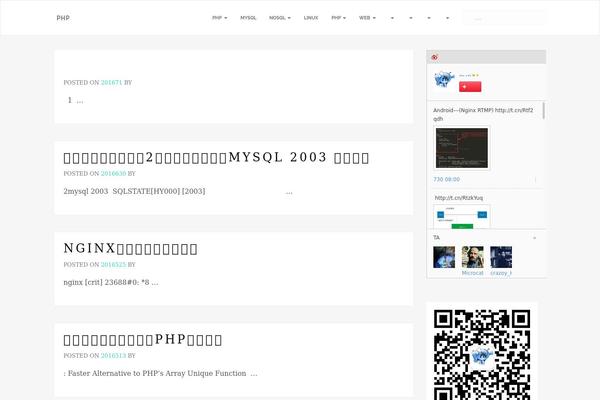The image size is (600, 400).
Task: Open the Microcat follower avatar
Action: click(473, 257)
